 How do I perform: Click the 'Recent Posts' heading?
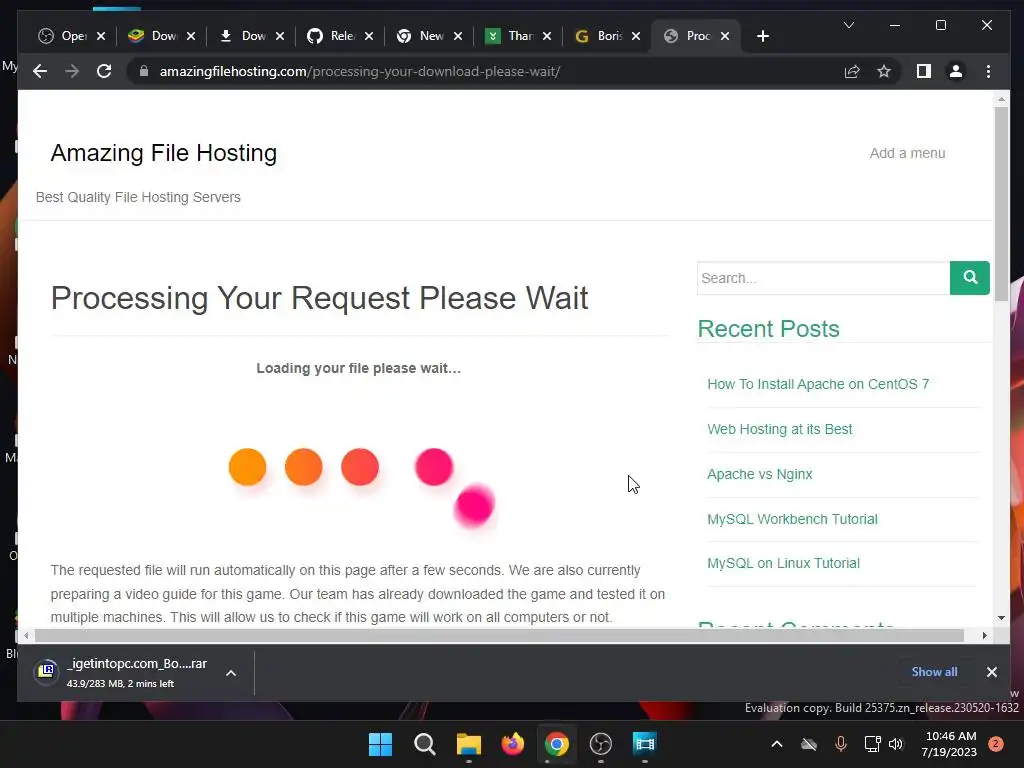[x=769, y=328]
